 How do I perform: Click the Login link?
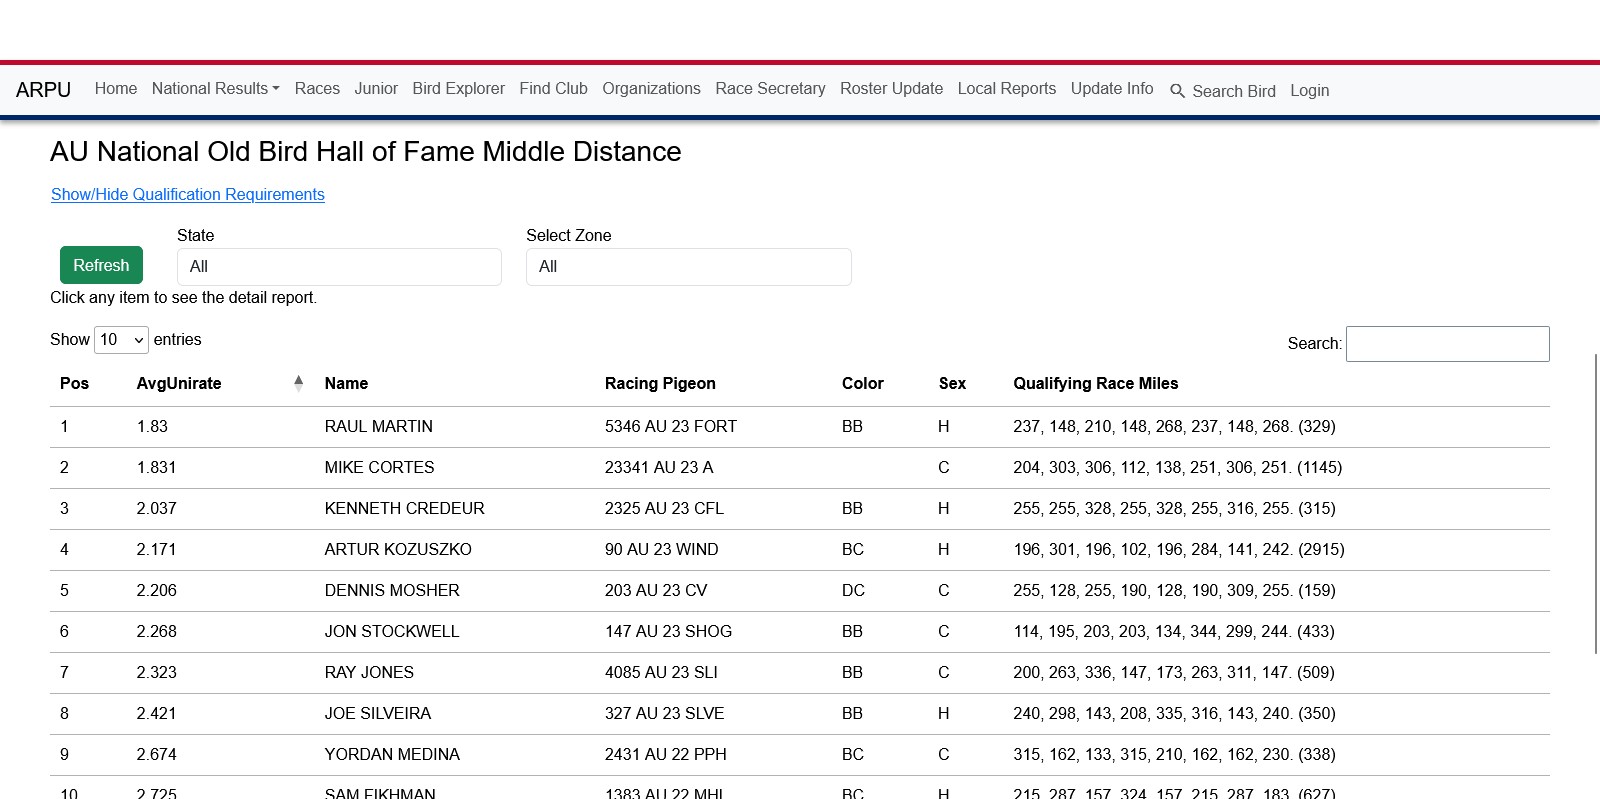tap(1309, 91)
